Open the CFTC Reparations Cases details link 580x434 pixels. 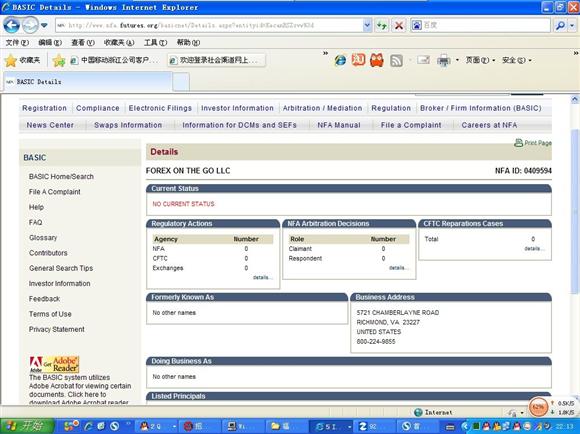(x=534, y=248)
